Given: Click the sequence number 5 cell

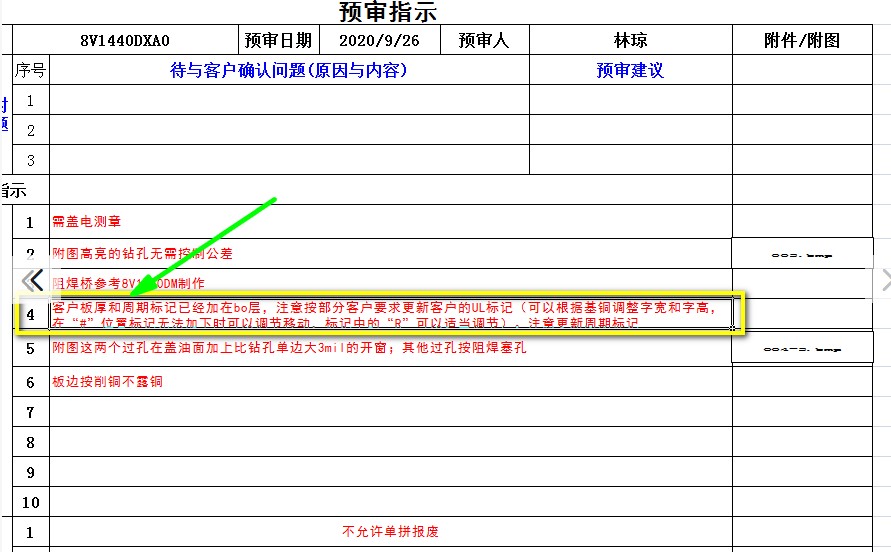Looking at the screenshot, I should point(31,347).
